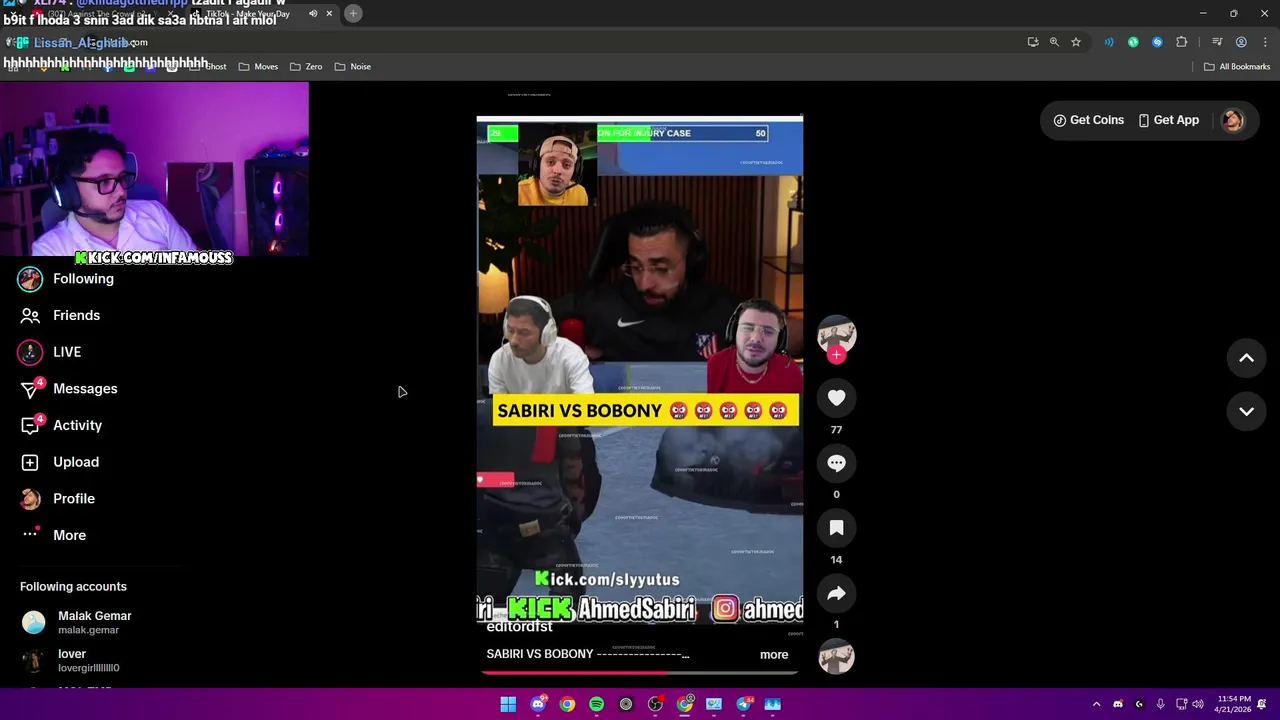Go to next video with down chevron
Image resolution: width=1280 pixels, height=720 pixels.
1246,411
